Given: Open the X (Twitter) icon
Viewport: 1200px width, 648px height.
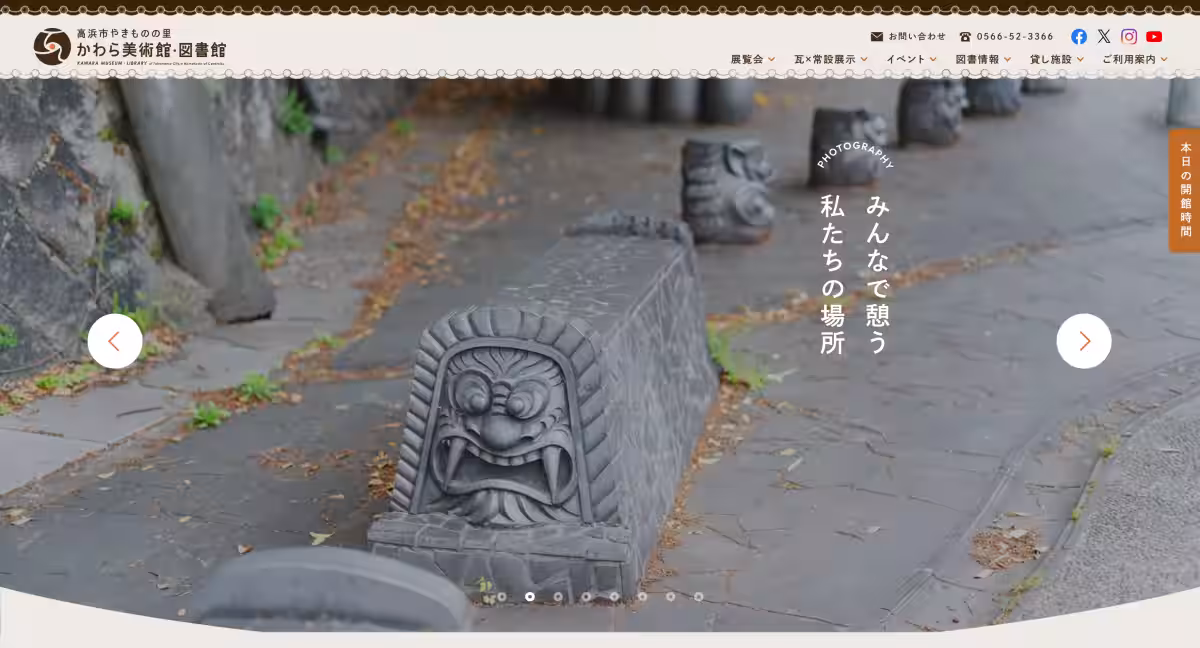Looking at the screenshot, I should 1104,36.
